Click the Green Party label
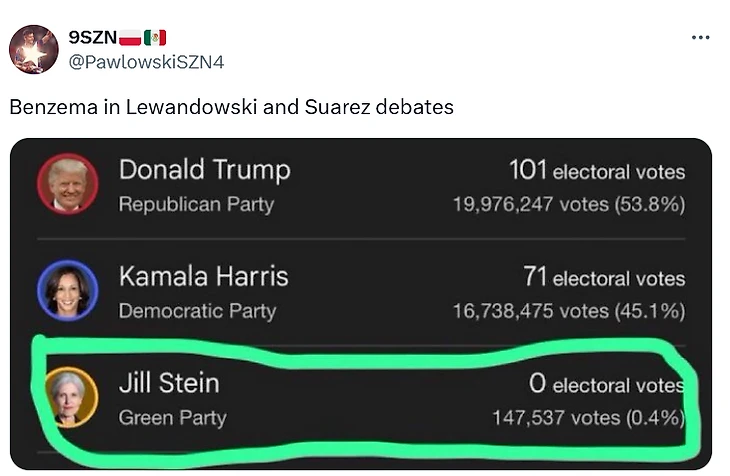Image resolution: width=730 pixels, height=476 pixels. click(x=172, y=417)
